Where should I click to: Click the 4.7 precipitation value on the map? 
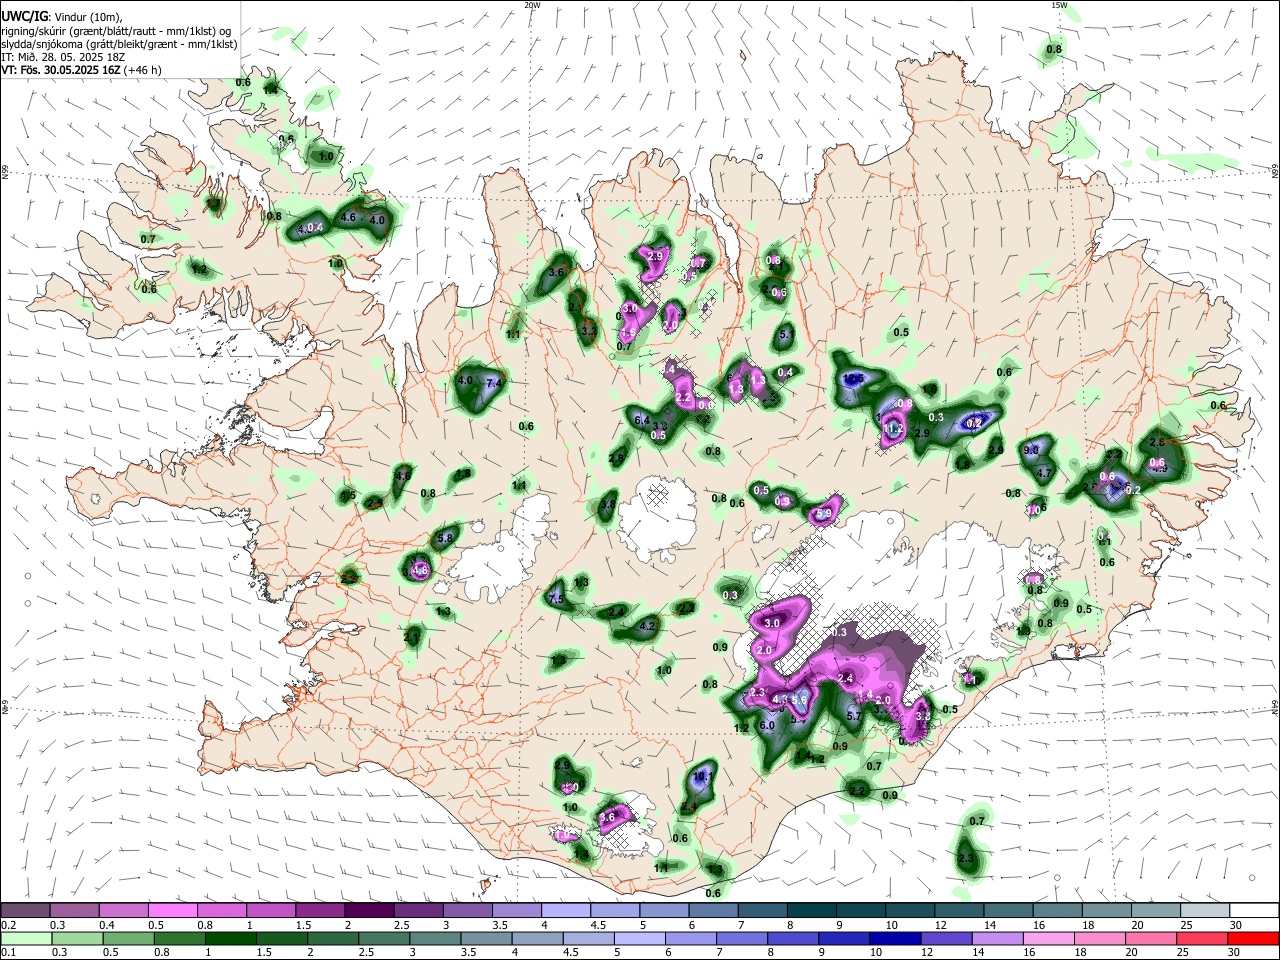click(x=1044, y=473)
